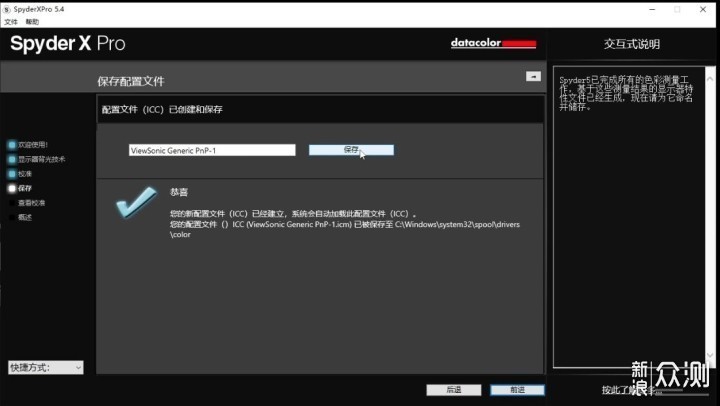Click the SpyderXPro app icon in the title bar

pyautogui.click(x=6, y=9)
